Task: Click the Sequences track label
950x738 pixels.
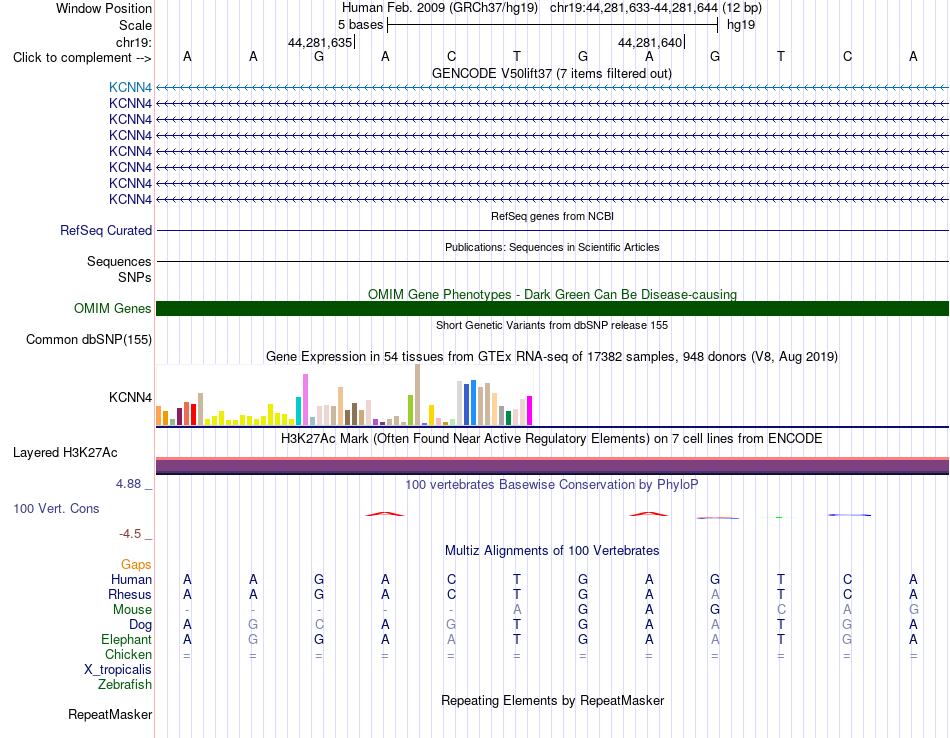Action: [119, 261]
